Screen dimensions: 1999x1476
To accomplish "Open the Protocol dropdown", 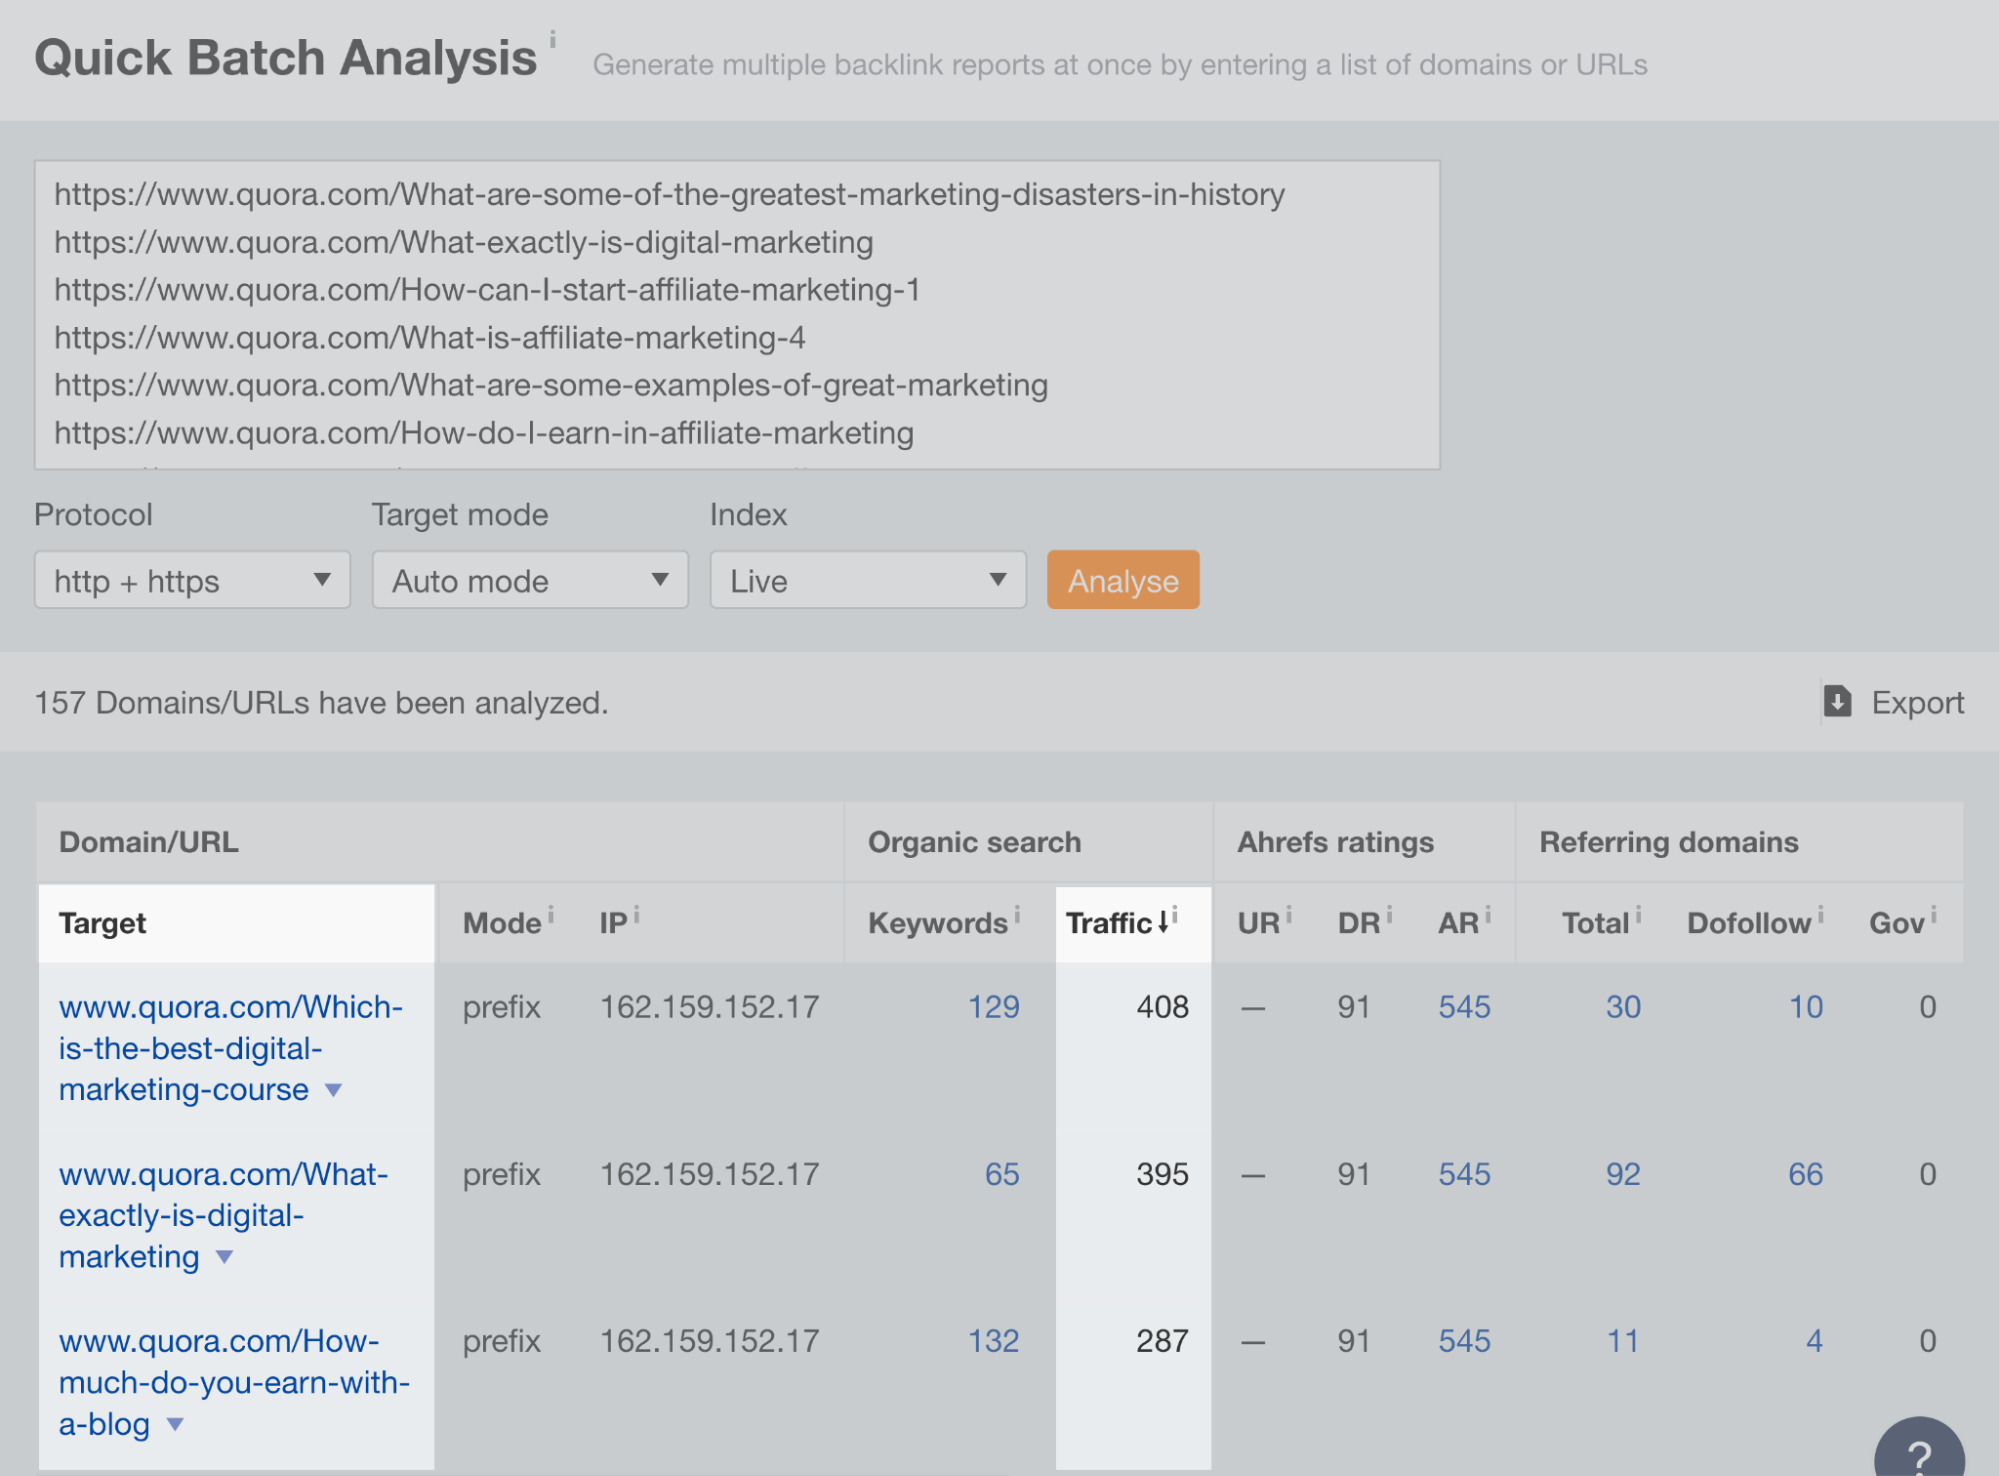I will (190, 580).
